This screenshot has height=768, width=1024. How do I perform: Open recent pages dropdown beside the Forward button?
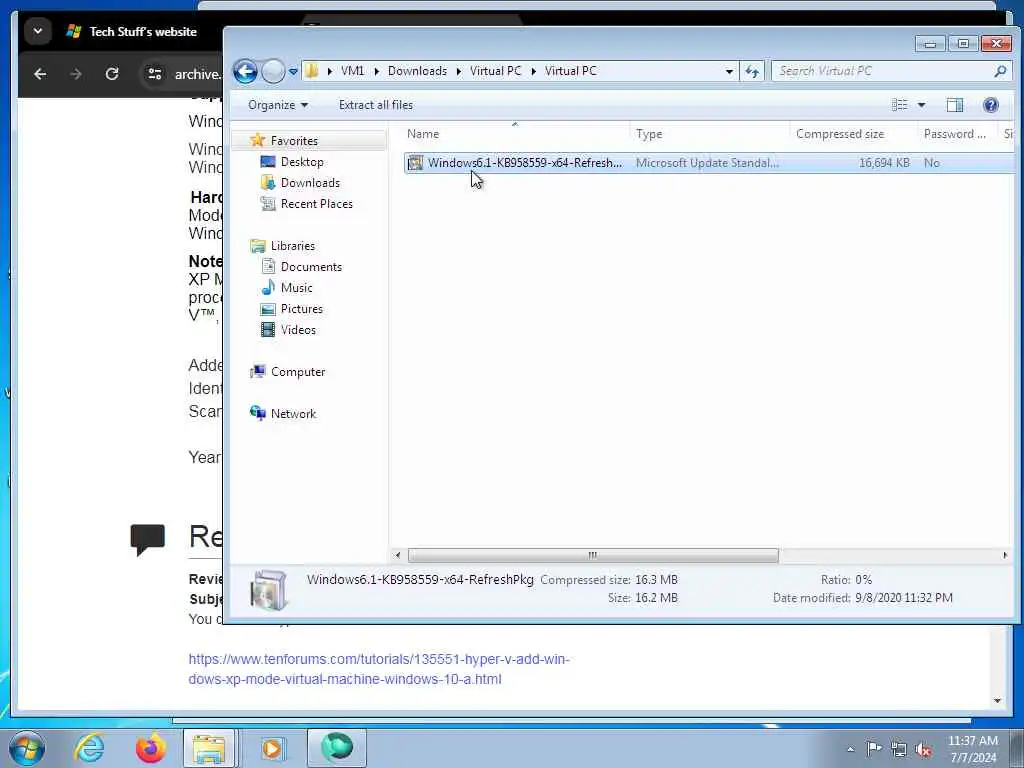293,71
